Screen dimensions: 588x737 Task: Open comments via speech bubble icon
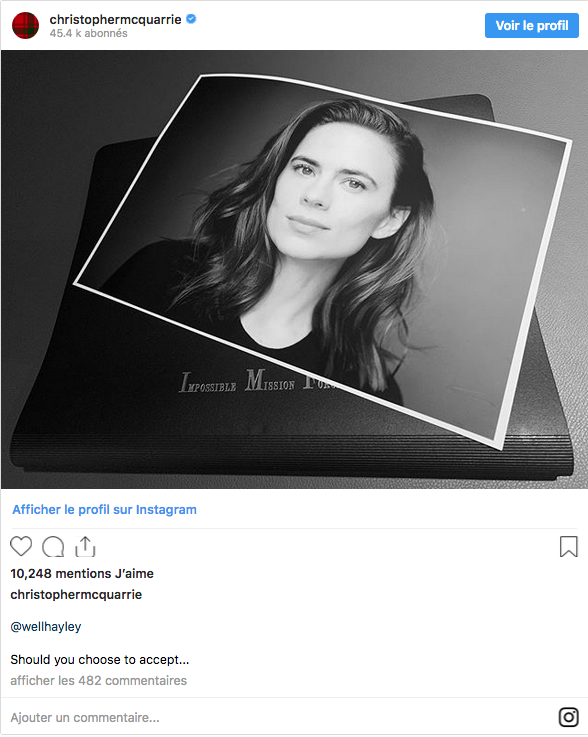[x=53, y=547]
